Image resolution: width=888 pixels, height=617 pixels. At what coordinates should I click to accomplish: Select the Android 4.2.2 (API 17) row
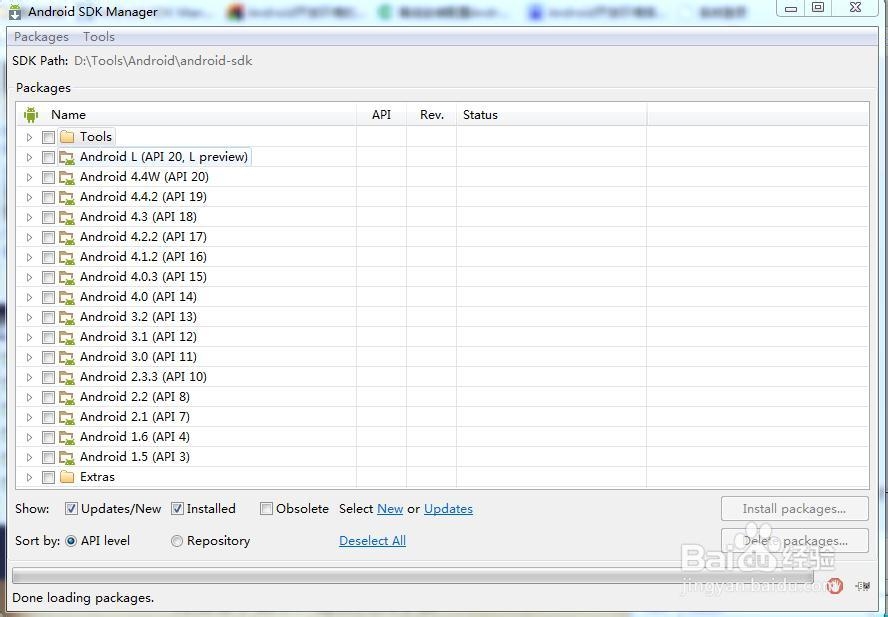[442, 237]
